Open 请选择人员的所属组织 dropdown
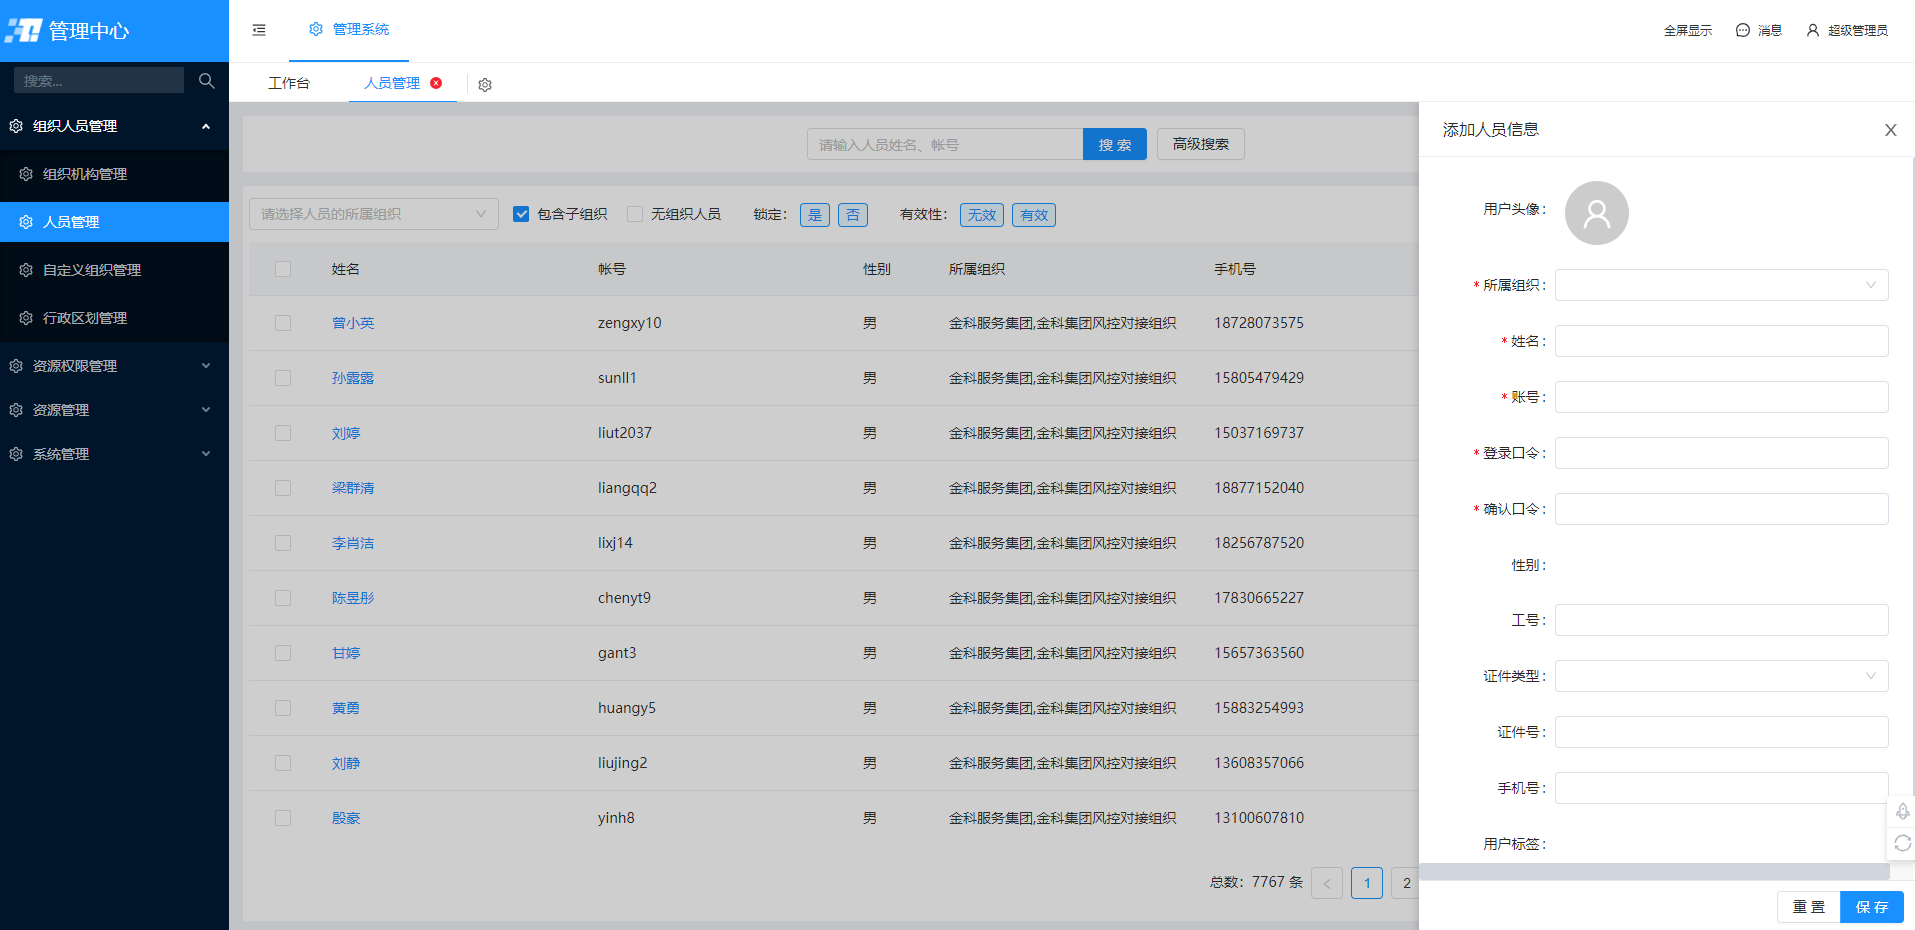The height and width of the screenshot is (930, 1915). tap(374, 214)
